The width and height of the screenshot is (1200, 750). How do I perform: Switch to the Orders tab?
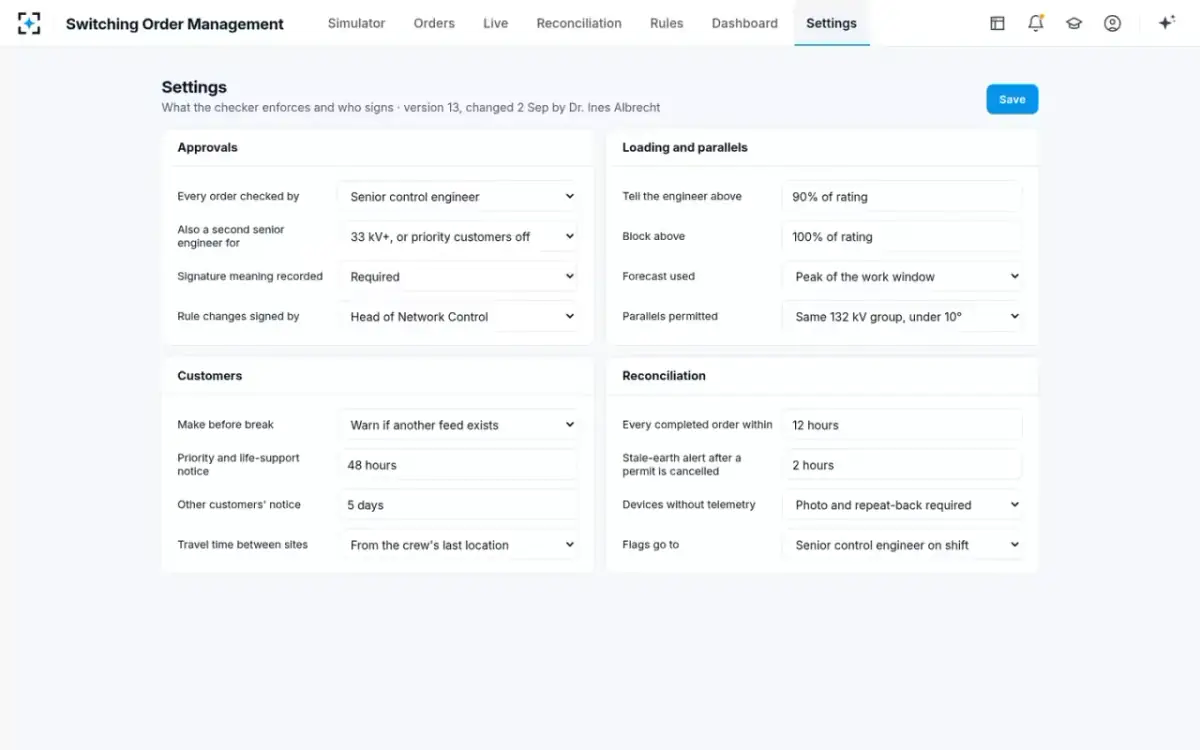pos(434,23)
